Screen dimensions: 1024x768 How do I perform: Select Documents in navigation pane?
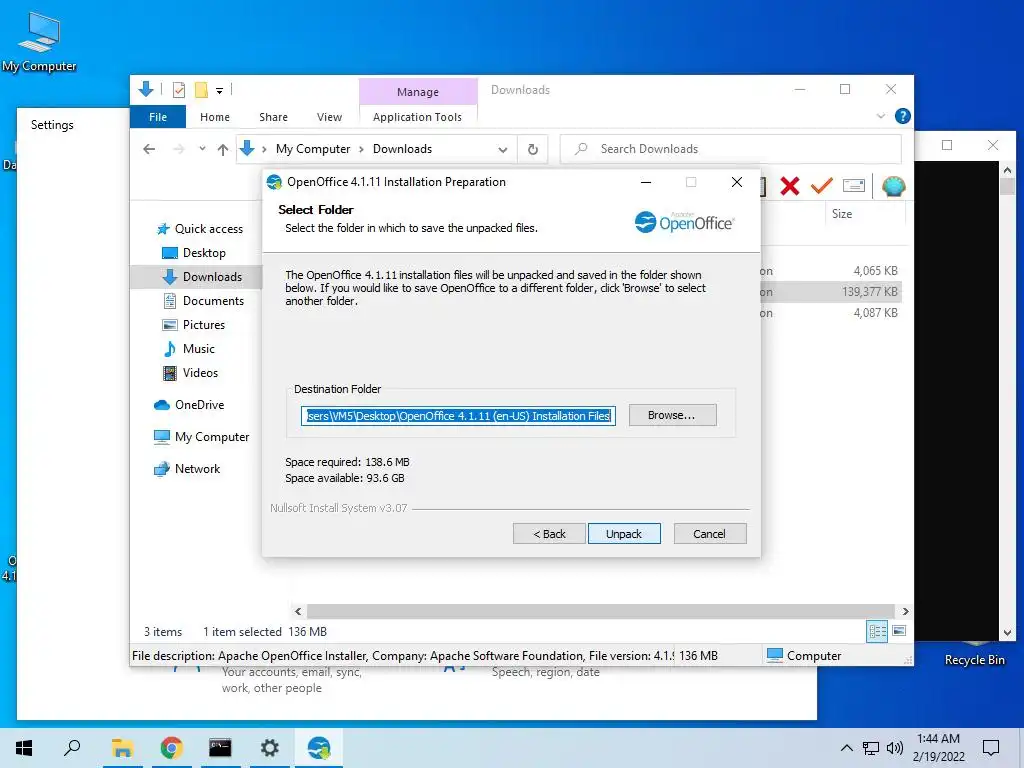click(x=203, y=301)
